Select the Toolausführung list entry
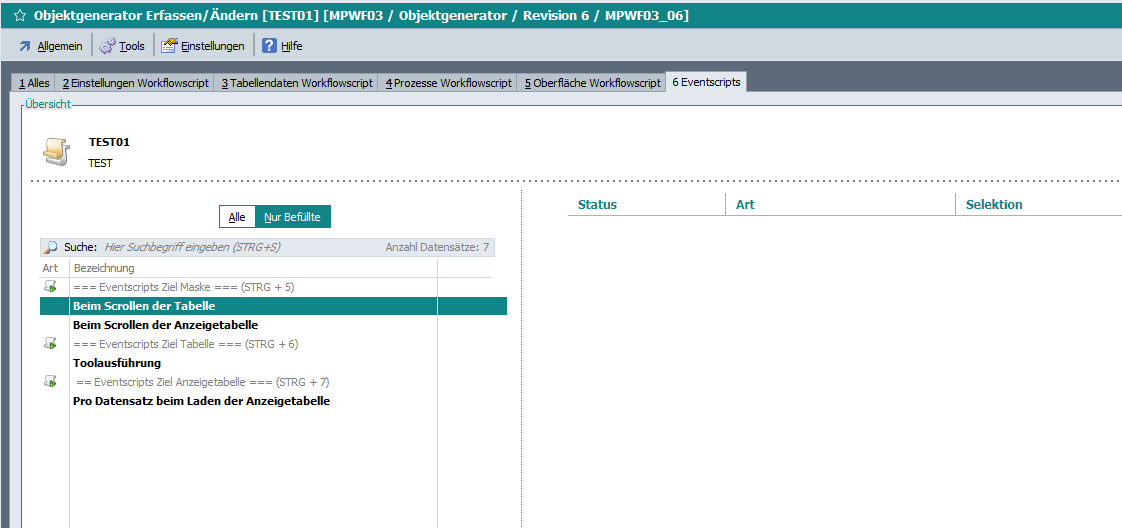 [117, 363]
